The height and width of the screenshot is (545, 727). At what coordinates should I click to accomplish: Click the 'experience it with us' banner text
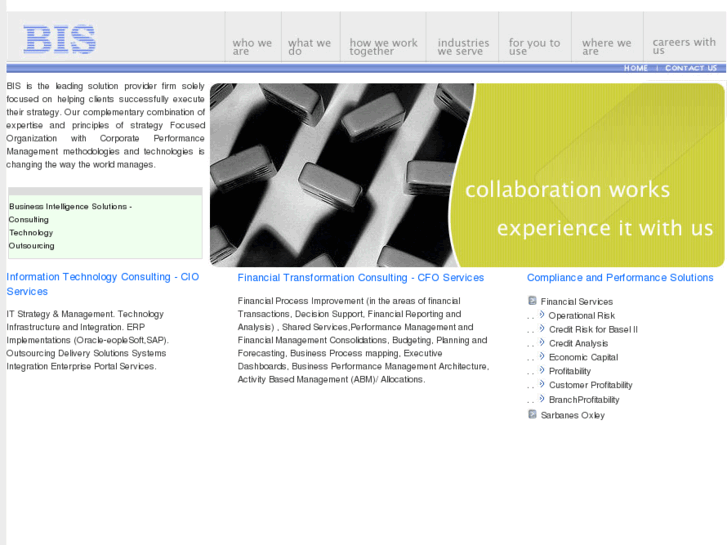(x=605, y=228)
